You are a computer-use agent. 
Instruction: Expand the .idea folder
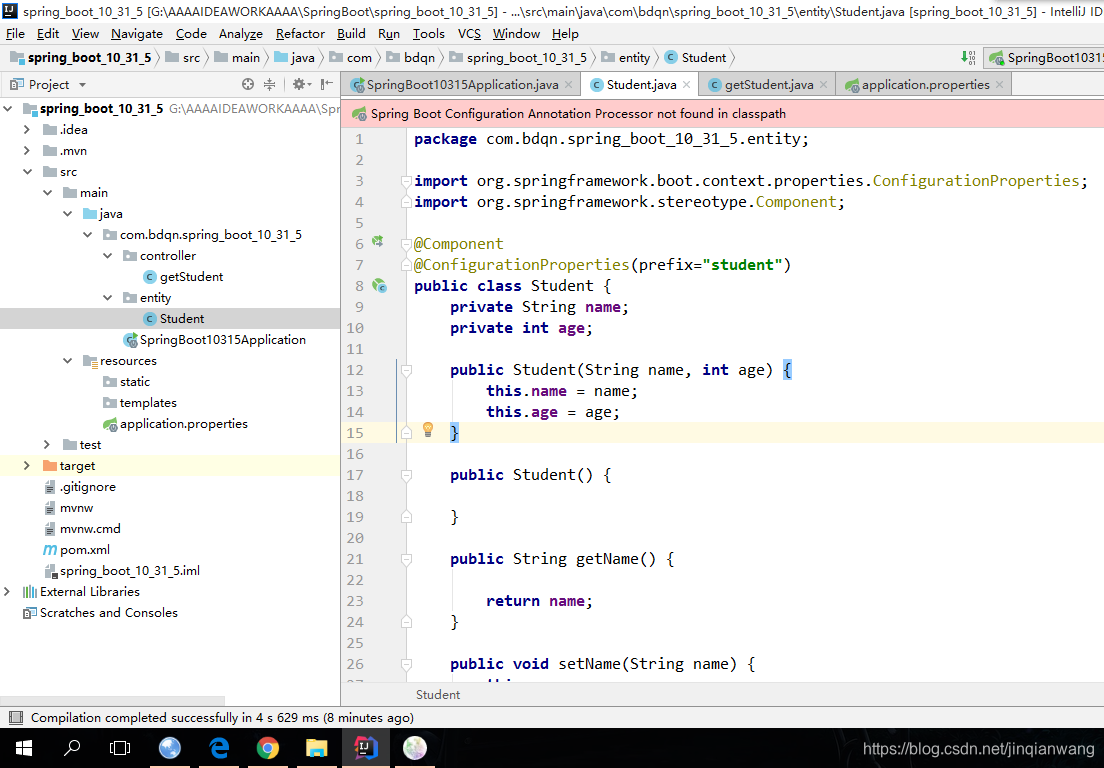click(x=27, y=130)
